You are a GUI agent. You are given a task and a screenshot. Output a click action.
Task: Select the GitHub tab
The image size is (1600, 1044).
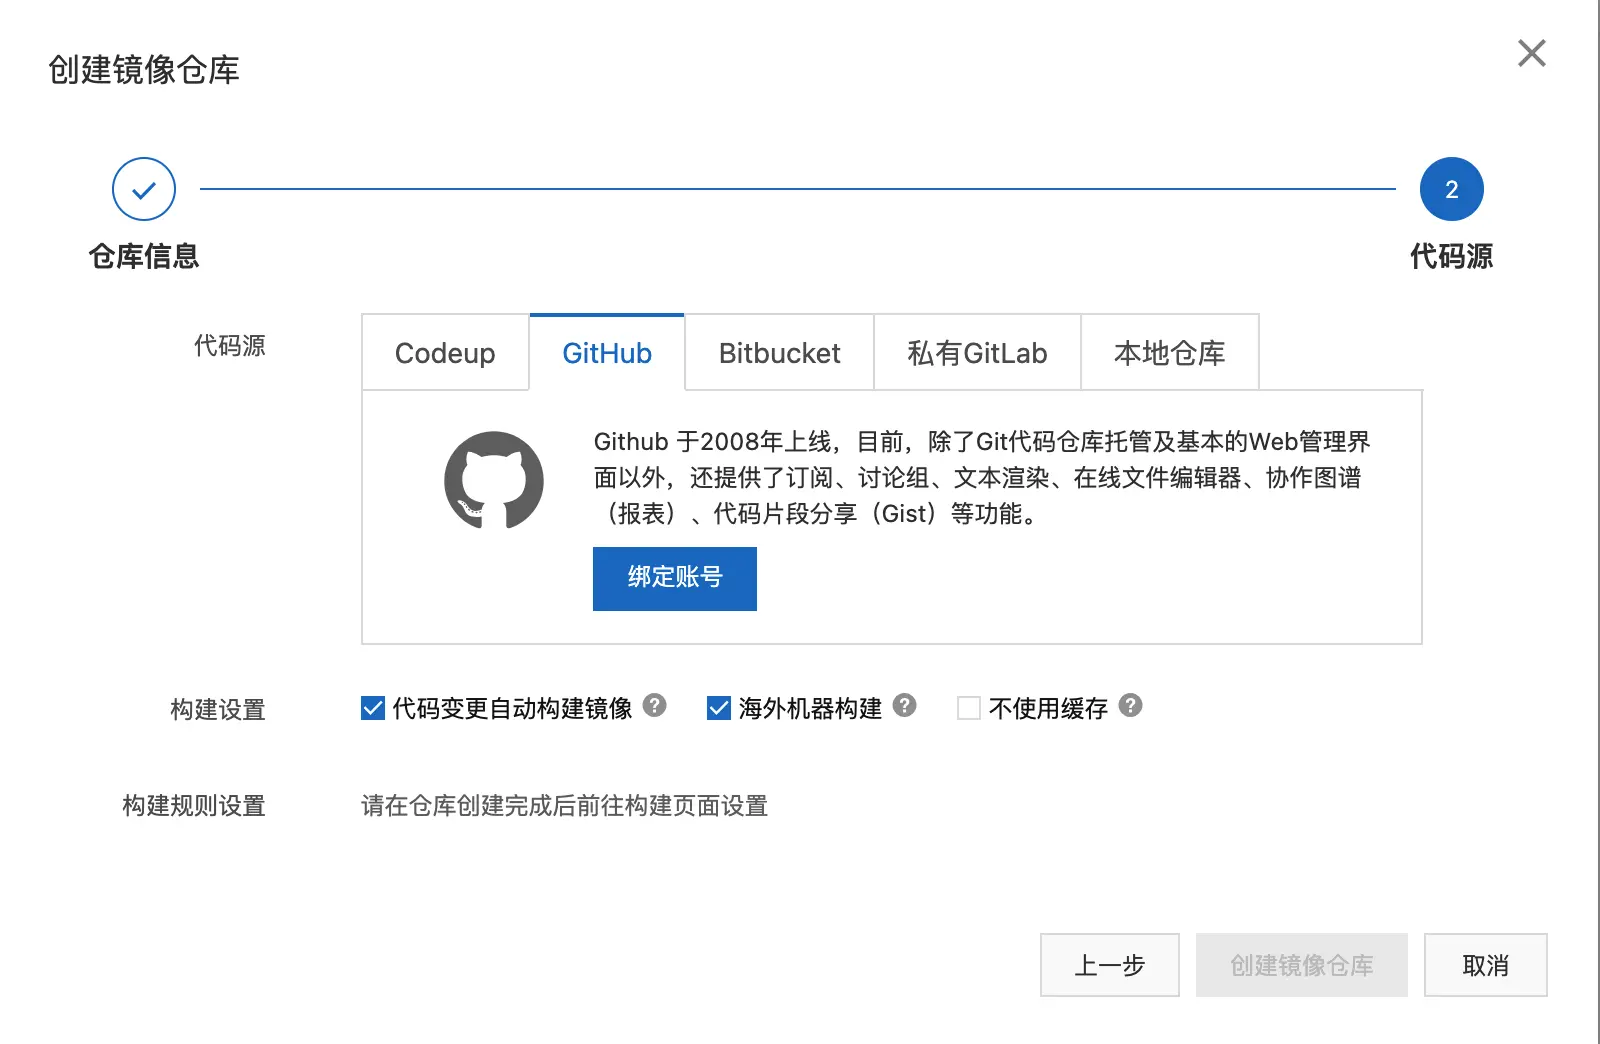pos(607,353)
